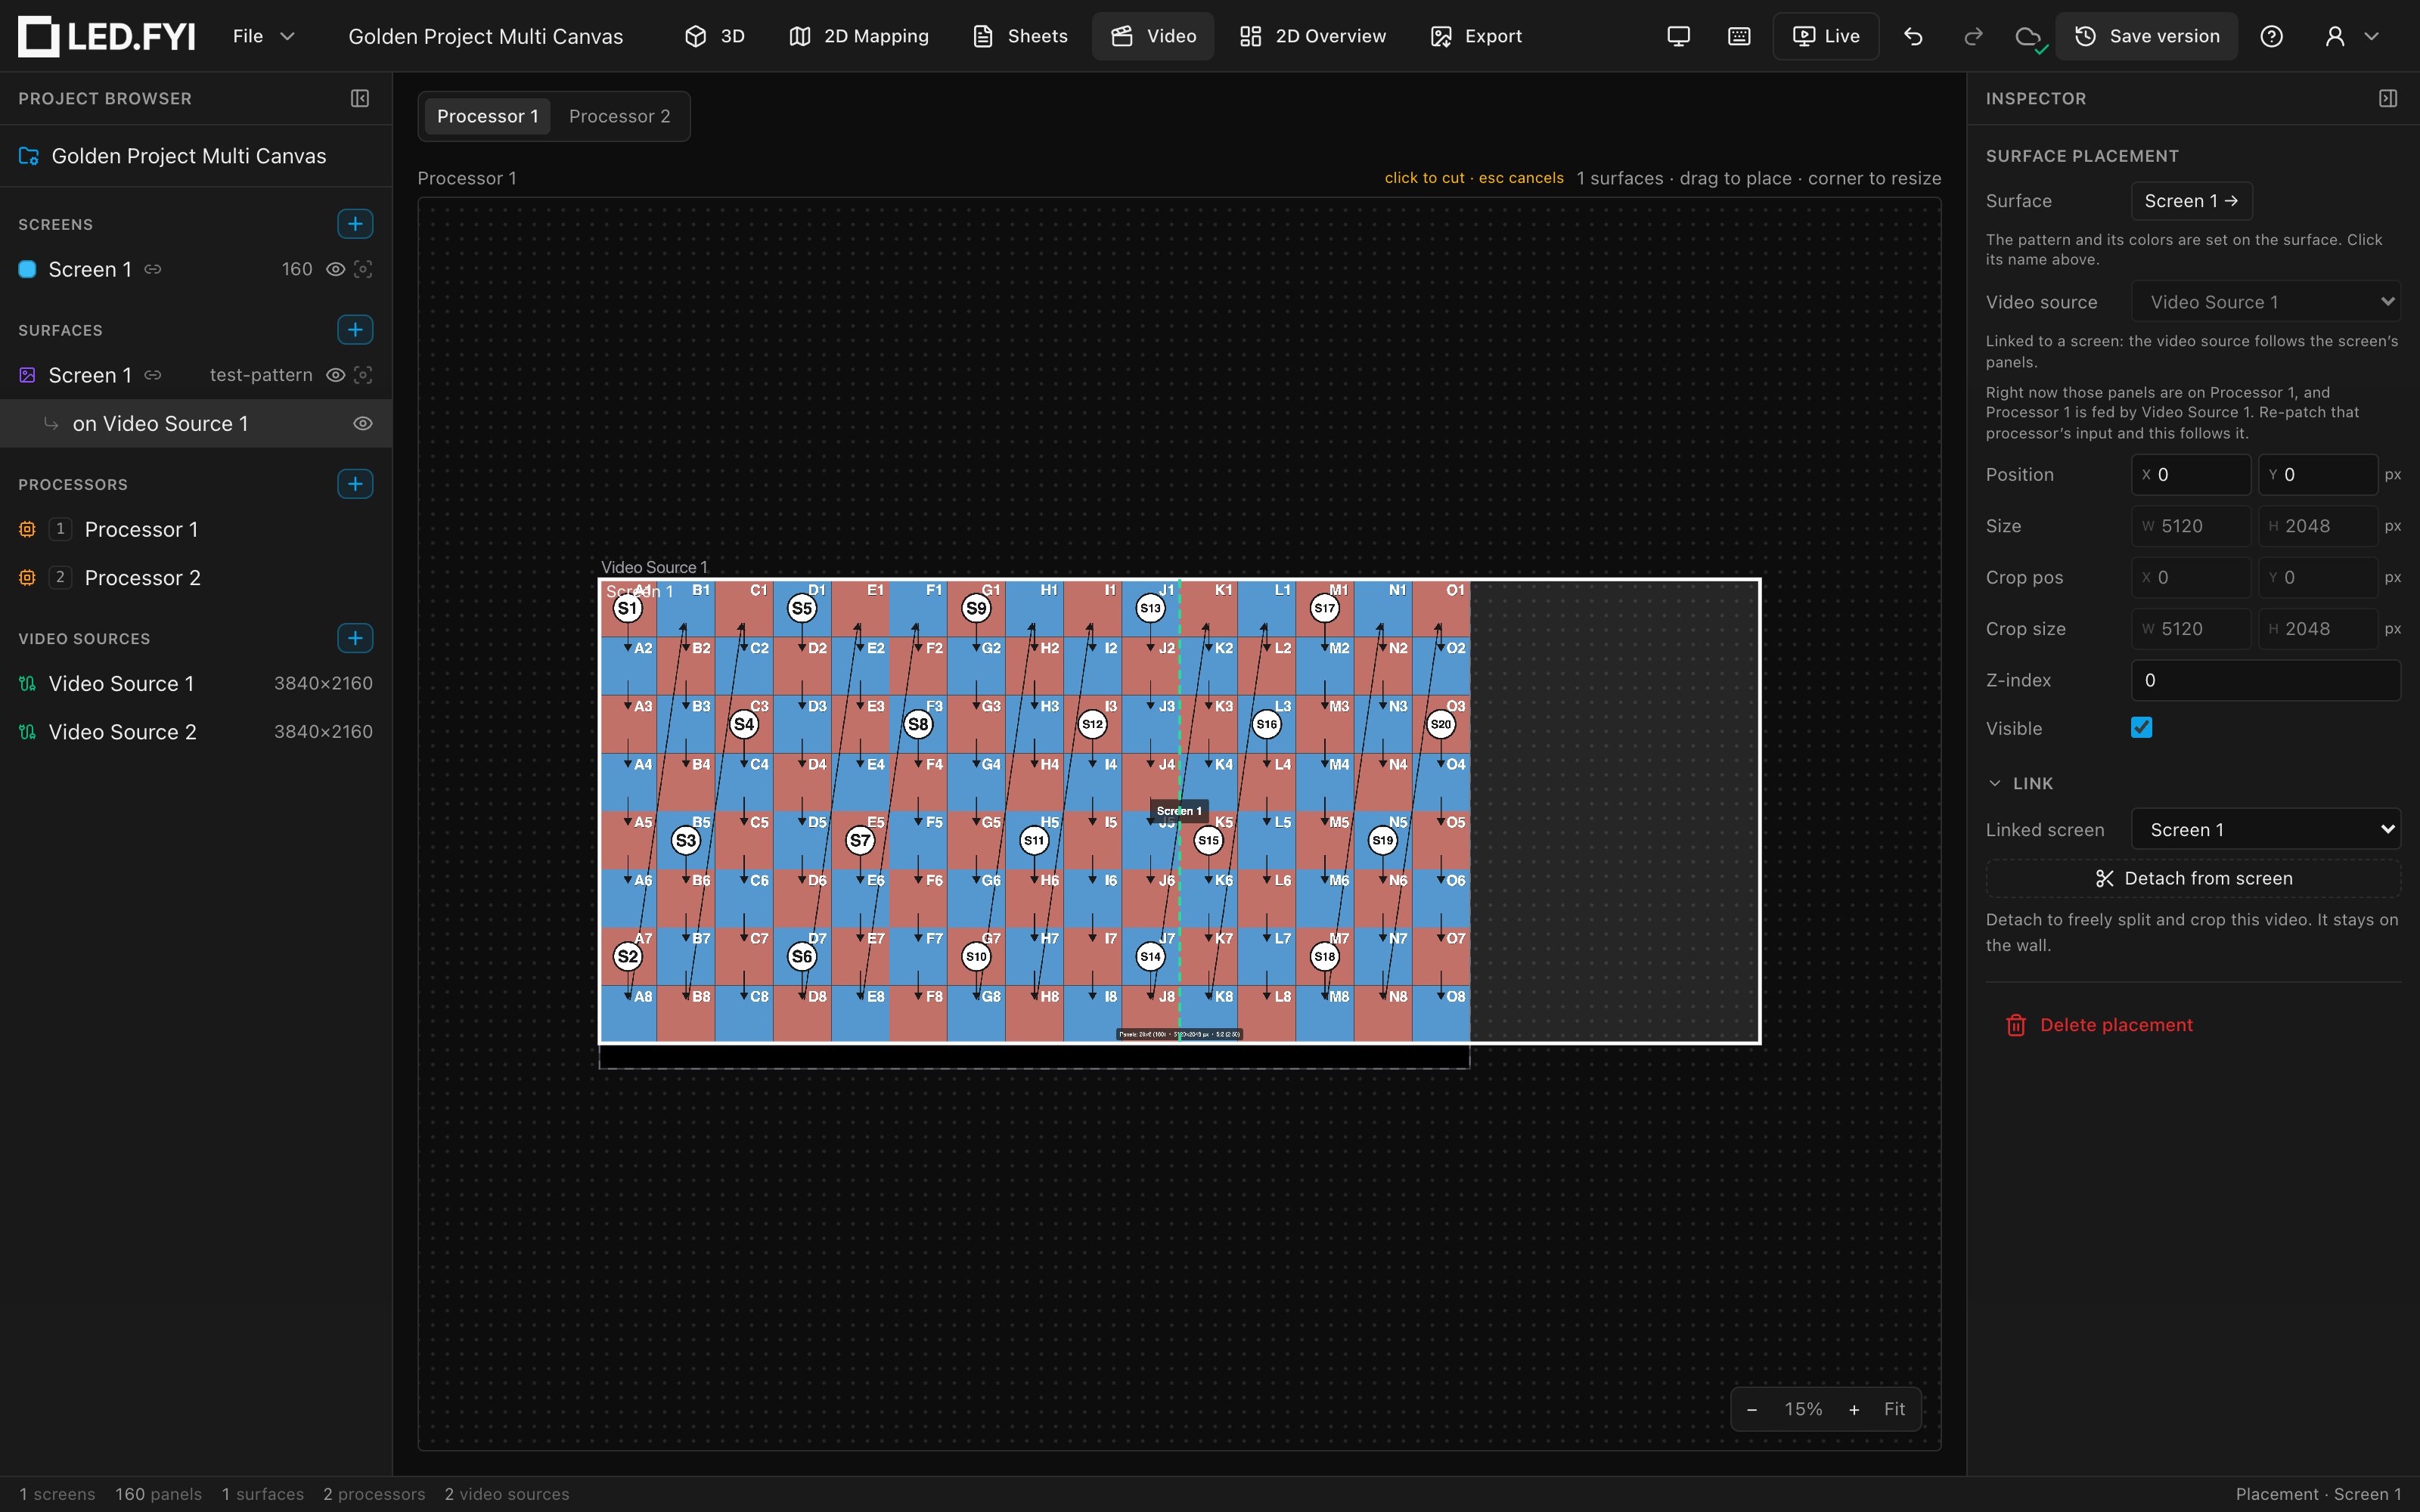2420x1512 pixels.
Task: Add a new video source with plus icon
Action: click(355, 638)
